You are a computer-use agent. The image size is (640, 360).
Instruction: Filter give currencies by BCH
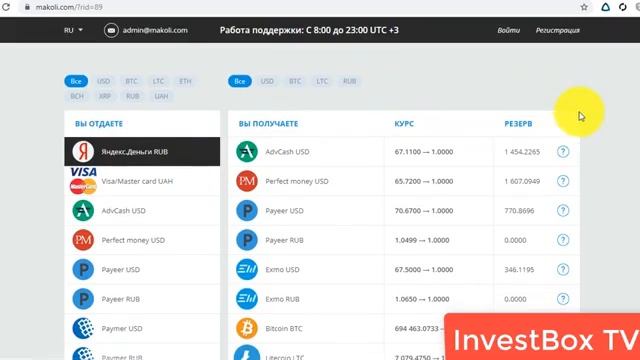click(77, 96)
